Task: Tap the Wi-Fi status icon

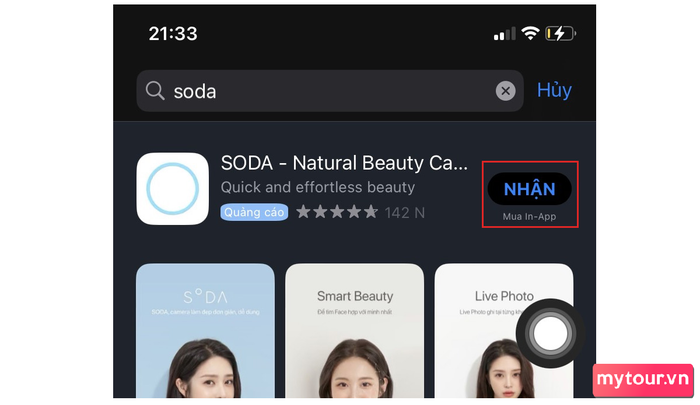Action: [530, 33]
